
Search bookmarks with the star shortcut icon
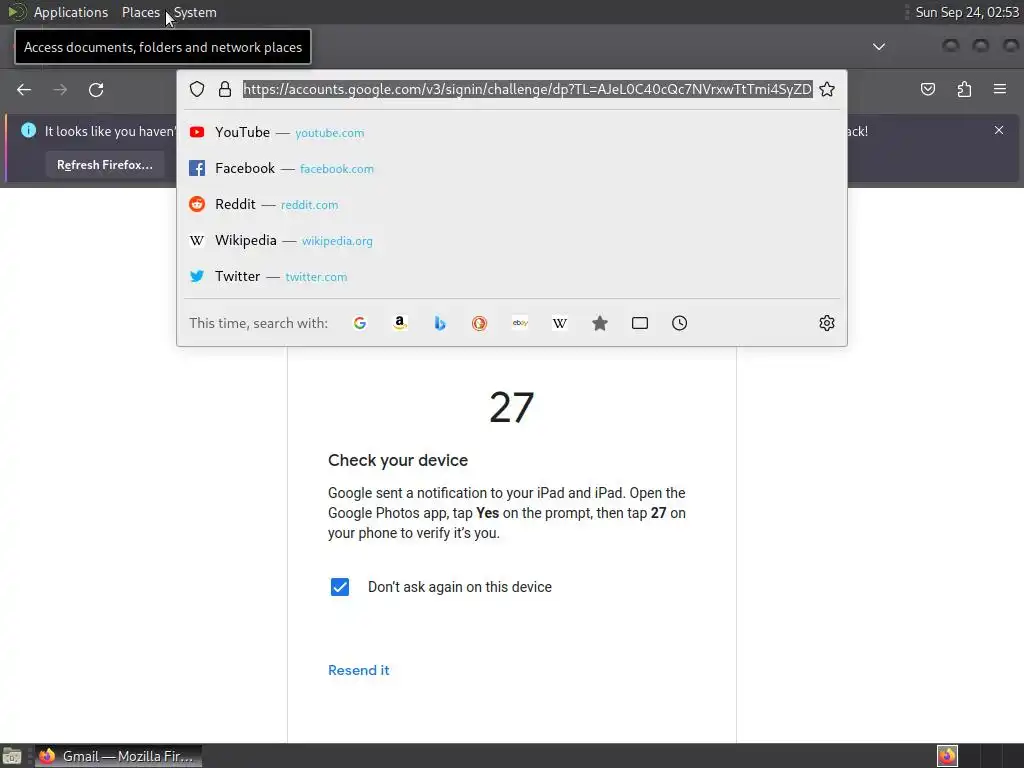click(600, 323)
